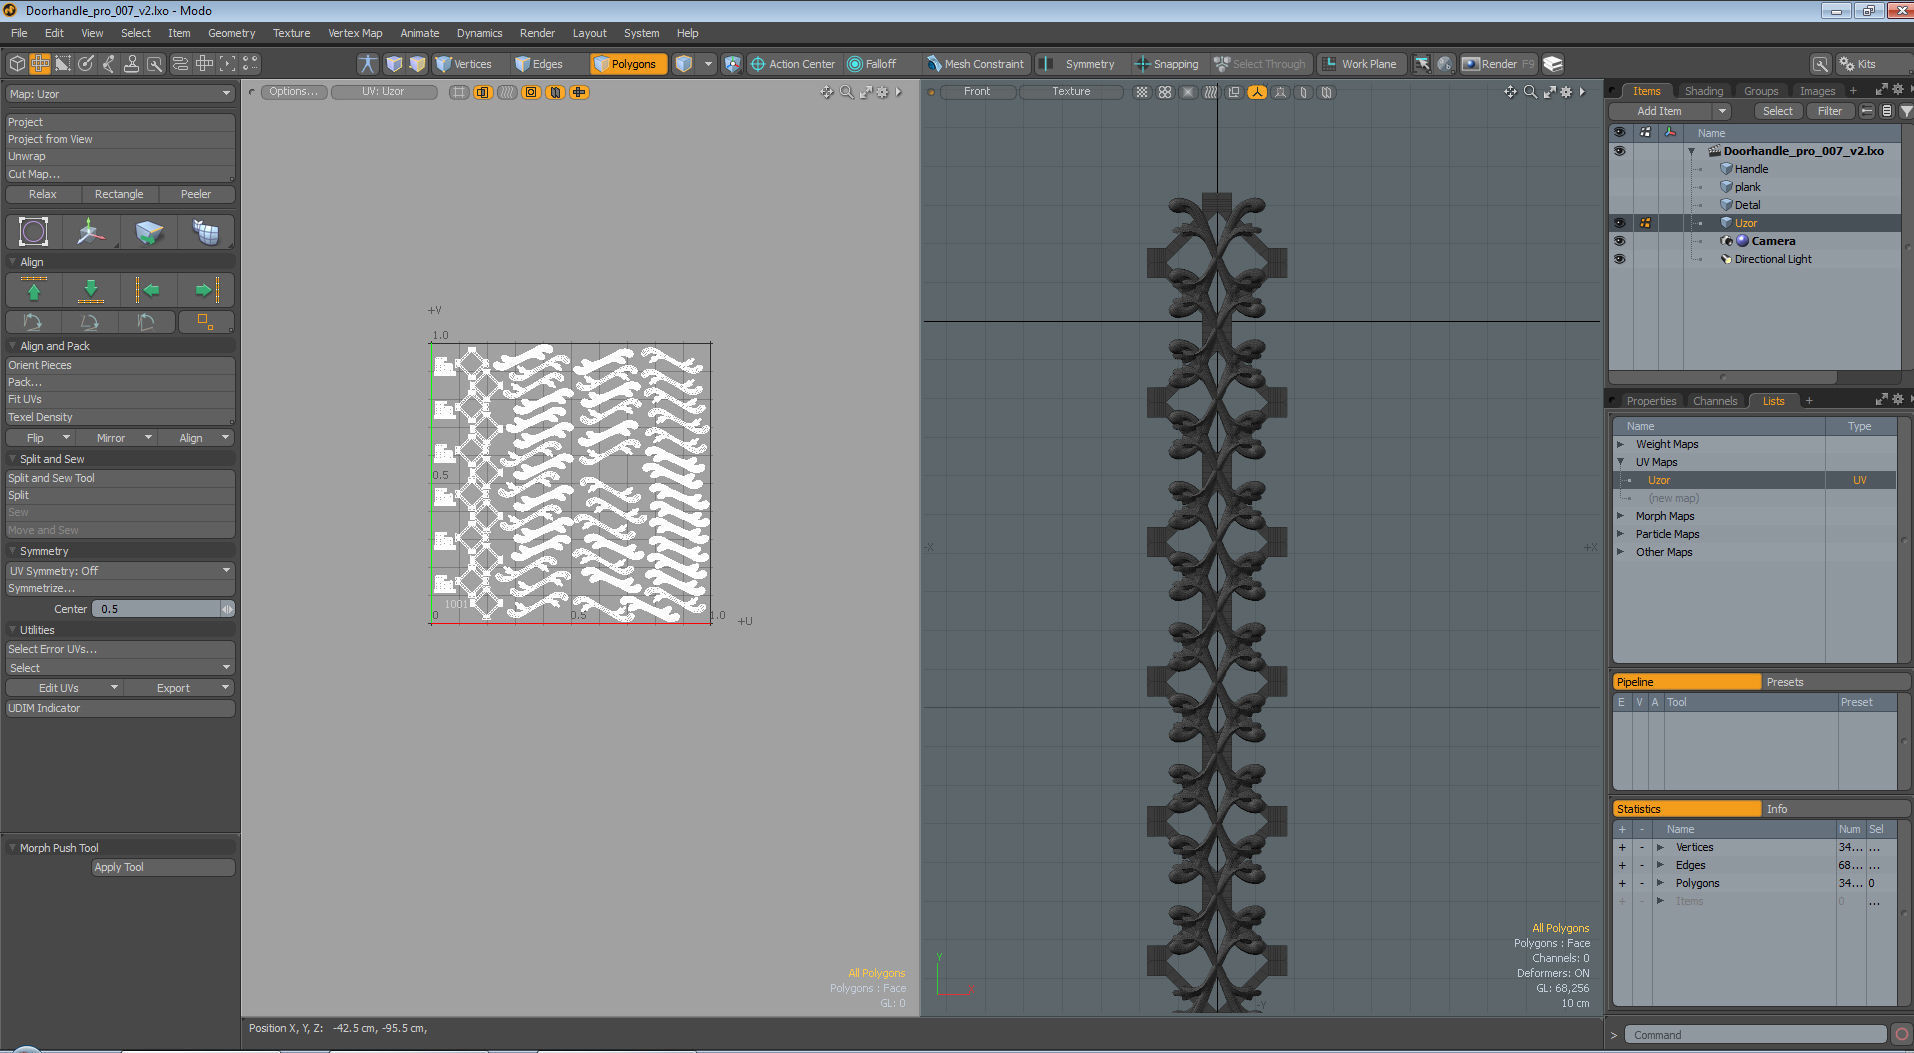Click the orange squares scale icon
Viewport: 1914px width, 1053px height.
point(205,321)
